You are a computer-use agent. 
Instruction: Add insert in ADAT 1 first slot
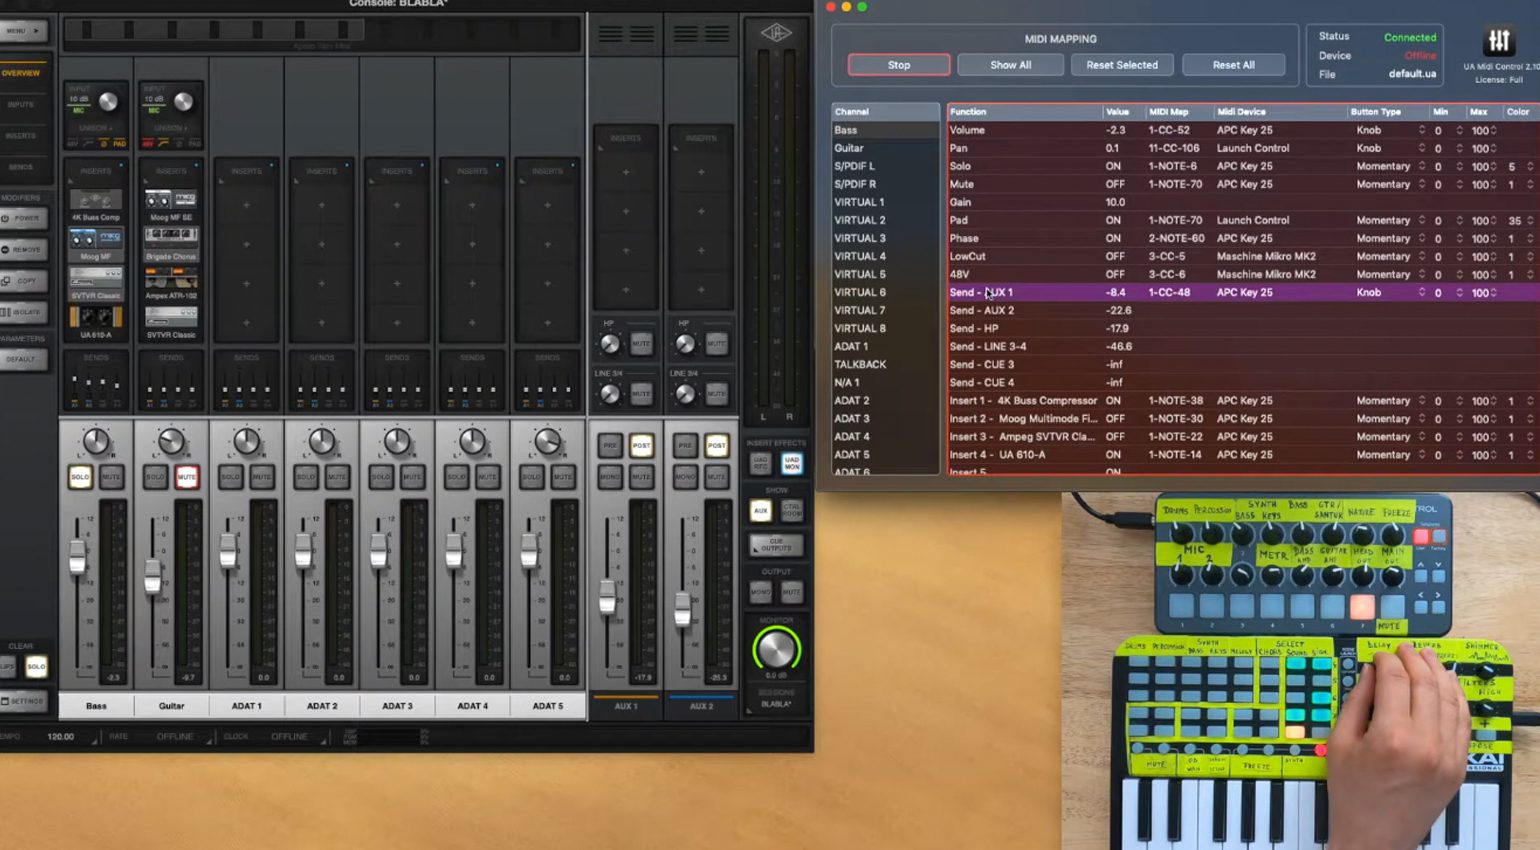tap(246, 205)
